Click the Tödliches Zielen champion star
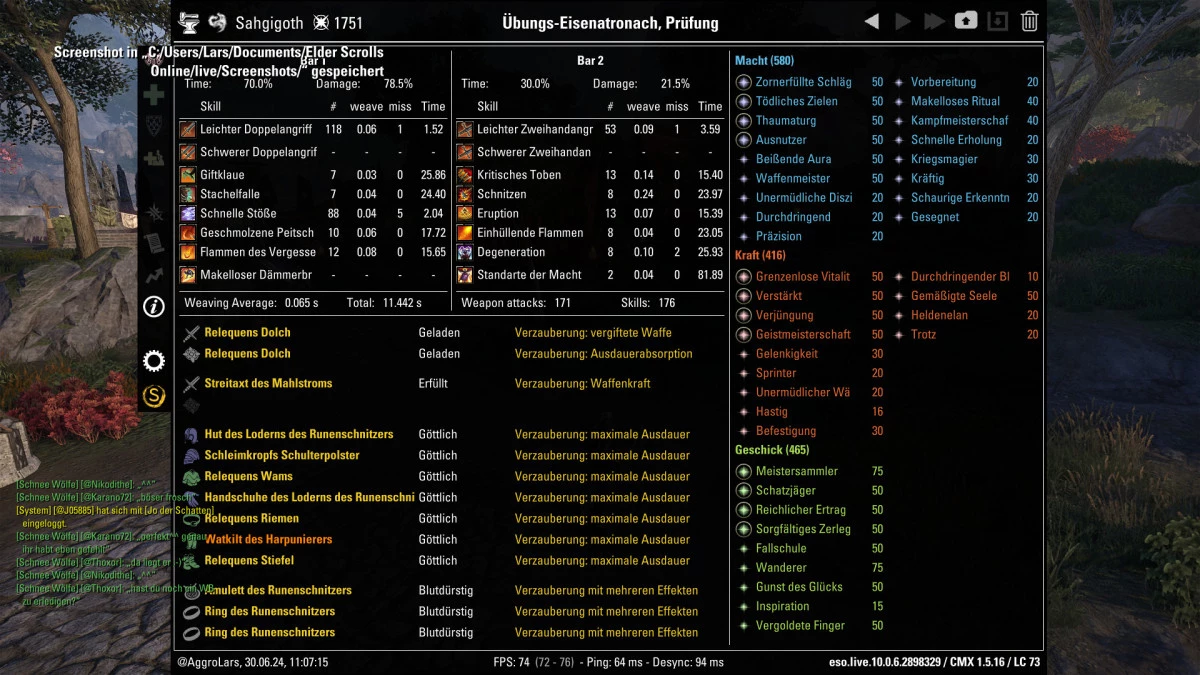The height and width of the screenshot is (675, 1200). pyautogui.click(x=743, y=101)
